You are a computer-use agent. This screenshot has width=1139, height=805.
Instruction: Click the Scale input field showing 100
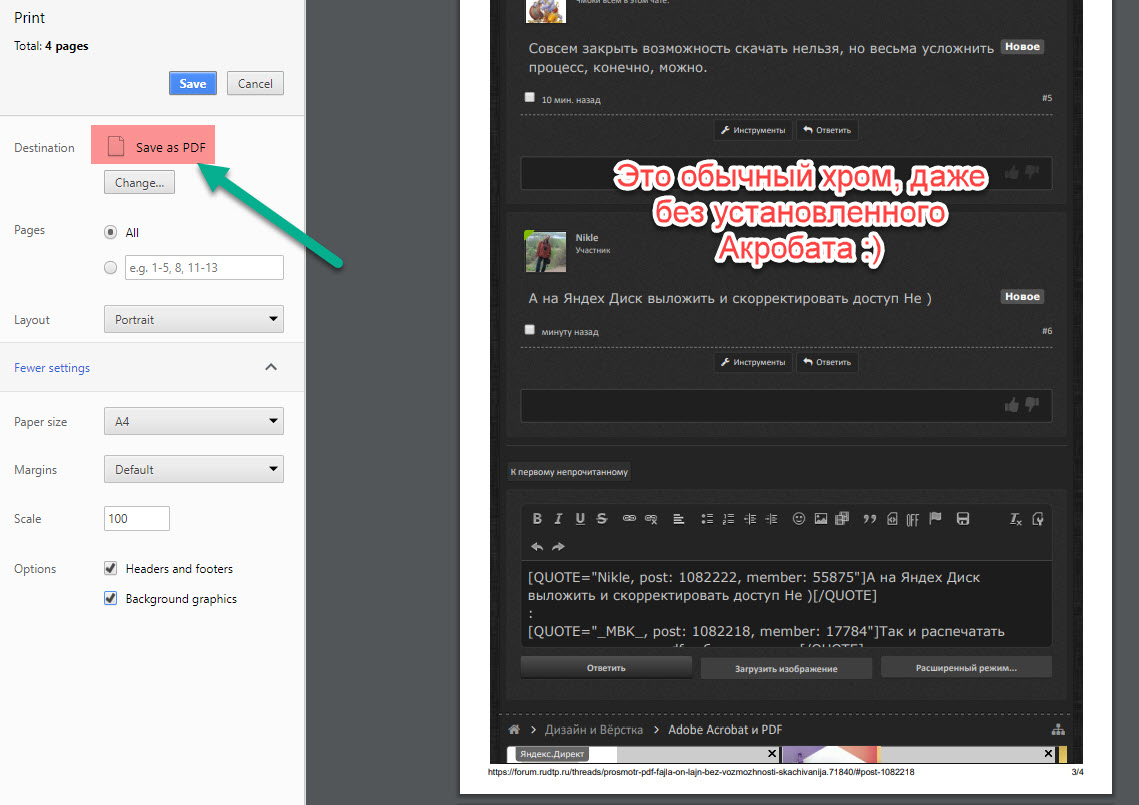137,518
